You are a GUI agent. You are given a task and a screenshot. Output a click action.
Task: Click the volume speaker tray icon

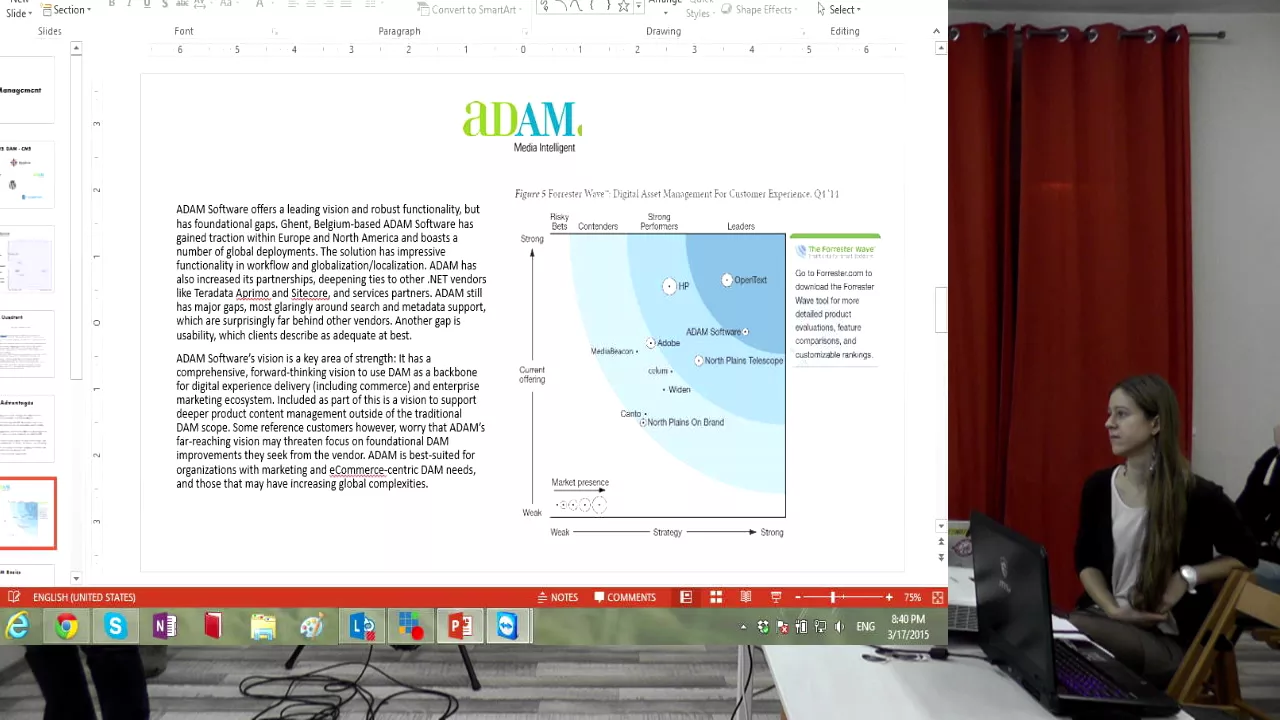839,627
